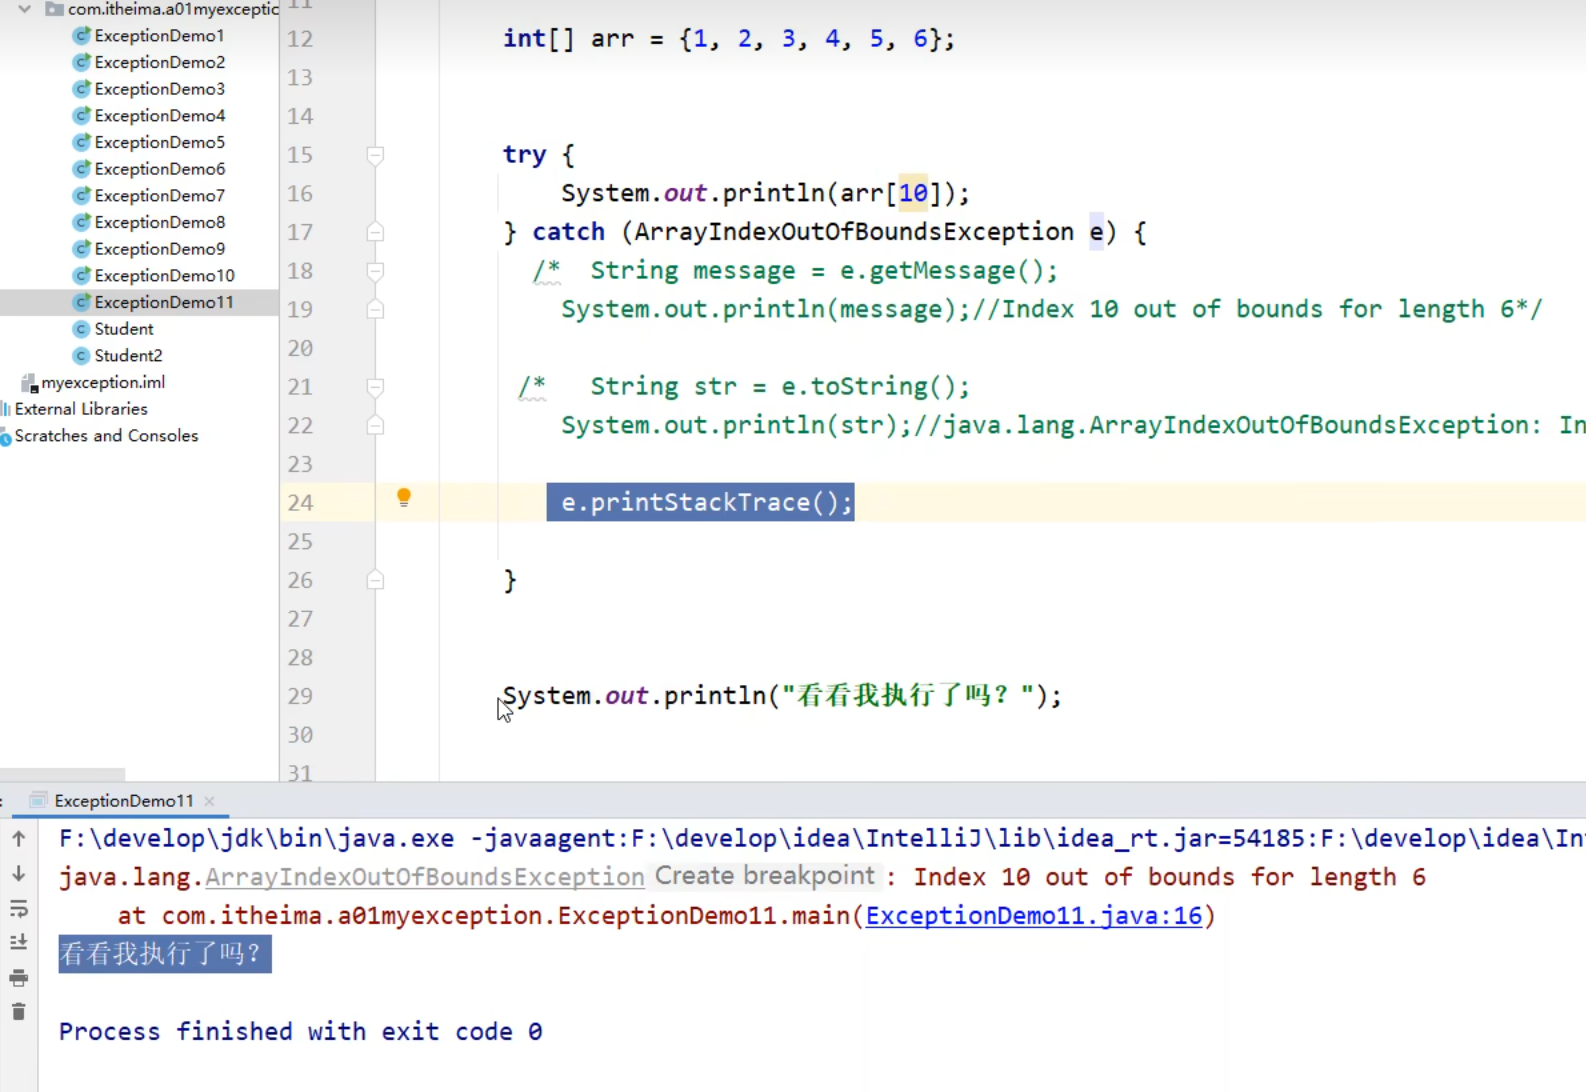This screenshot has height=1092, width=1586.
Task: Click Create breakpoint in console output
Action: point(764,876)
